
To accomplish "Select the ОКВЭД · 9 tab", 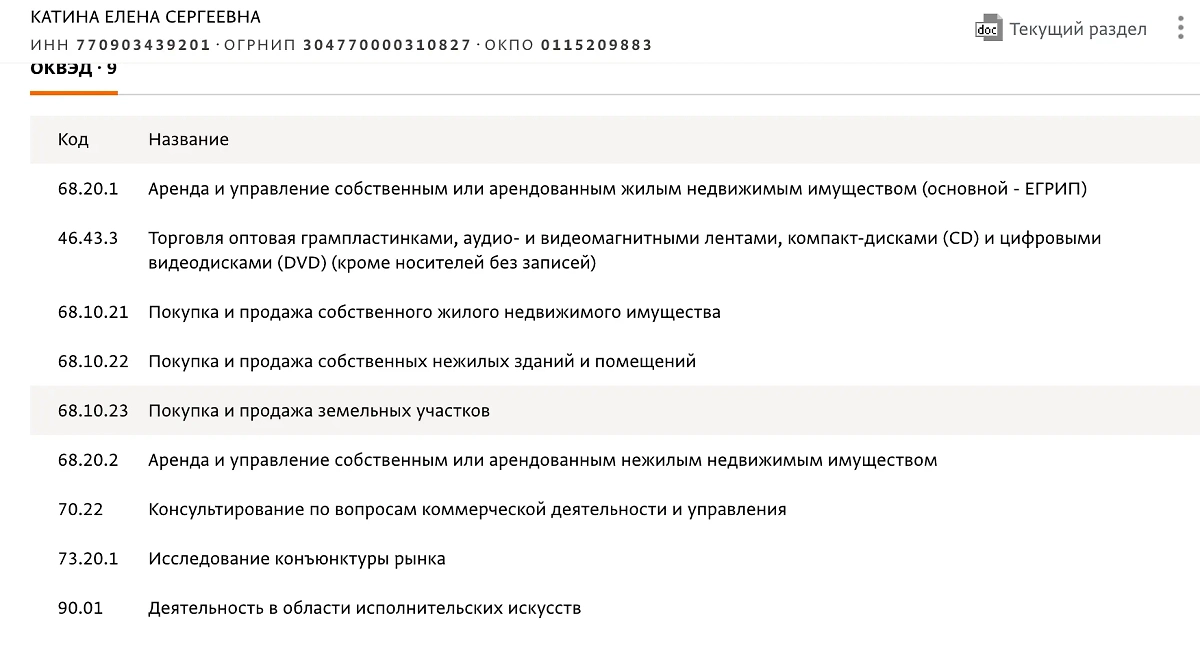I will pyautogui.click(x=73, y=69).
